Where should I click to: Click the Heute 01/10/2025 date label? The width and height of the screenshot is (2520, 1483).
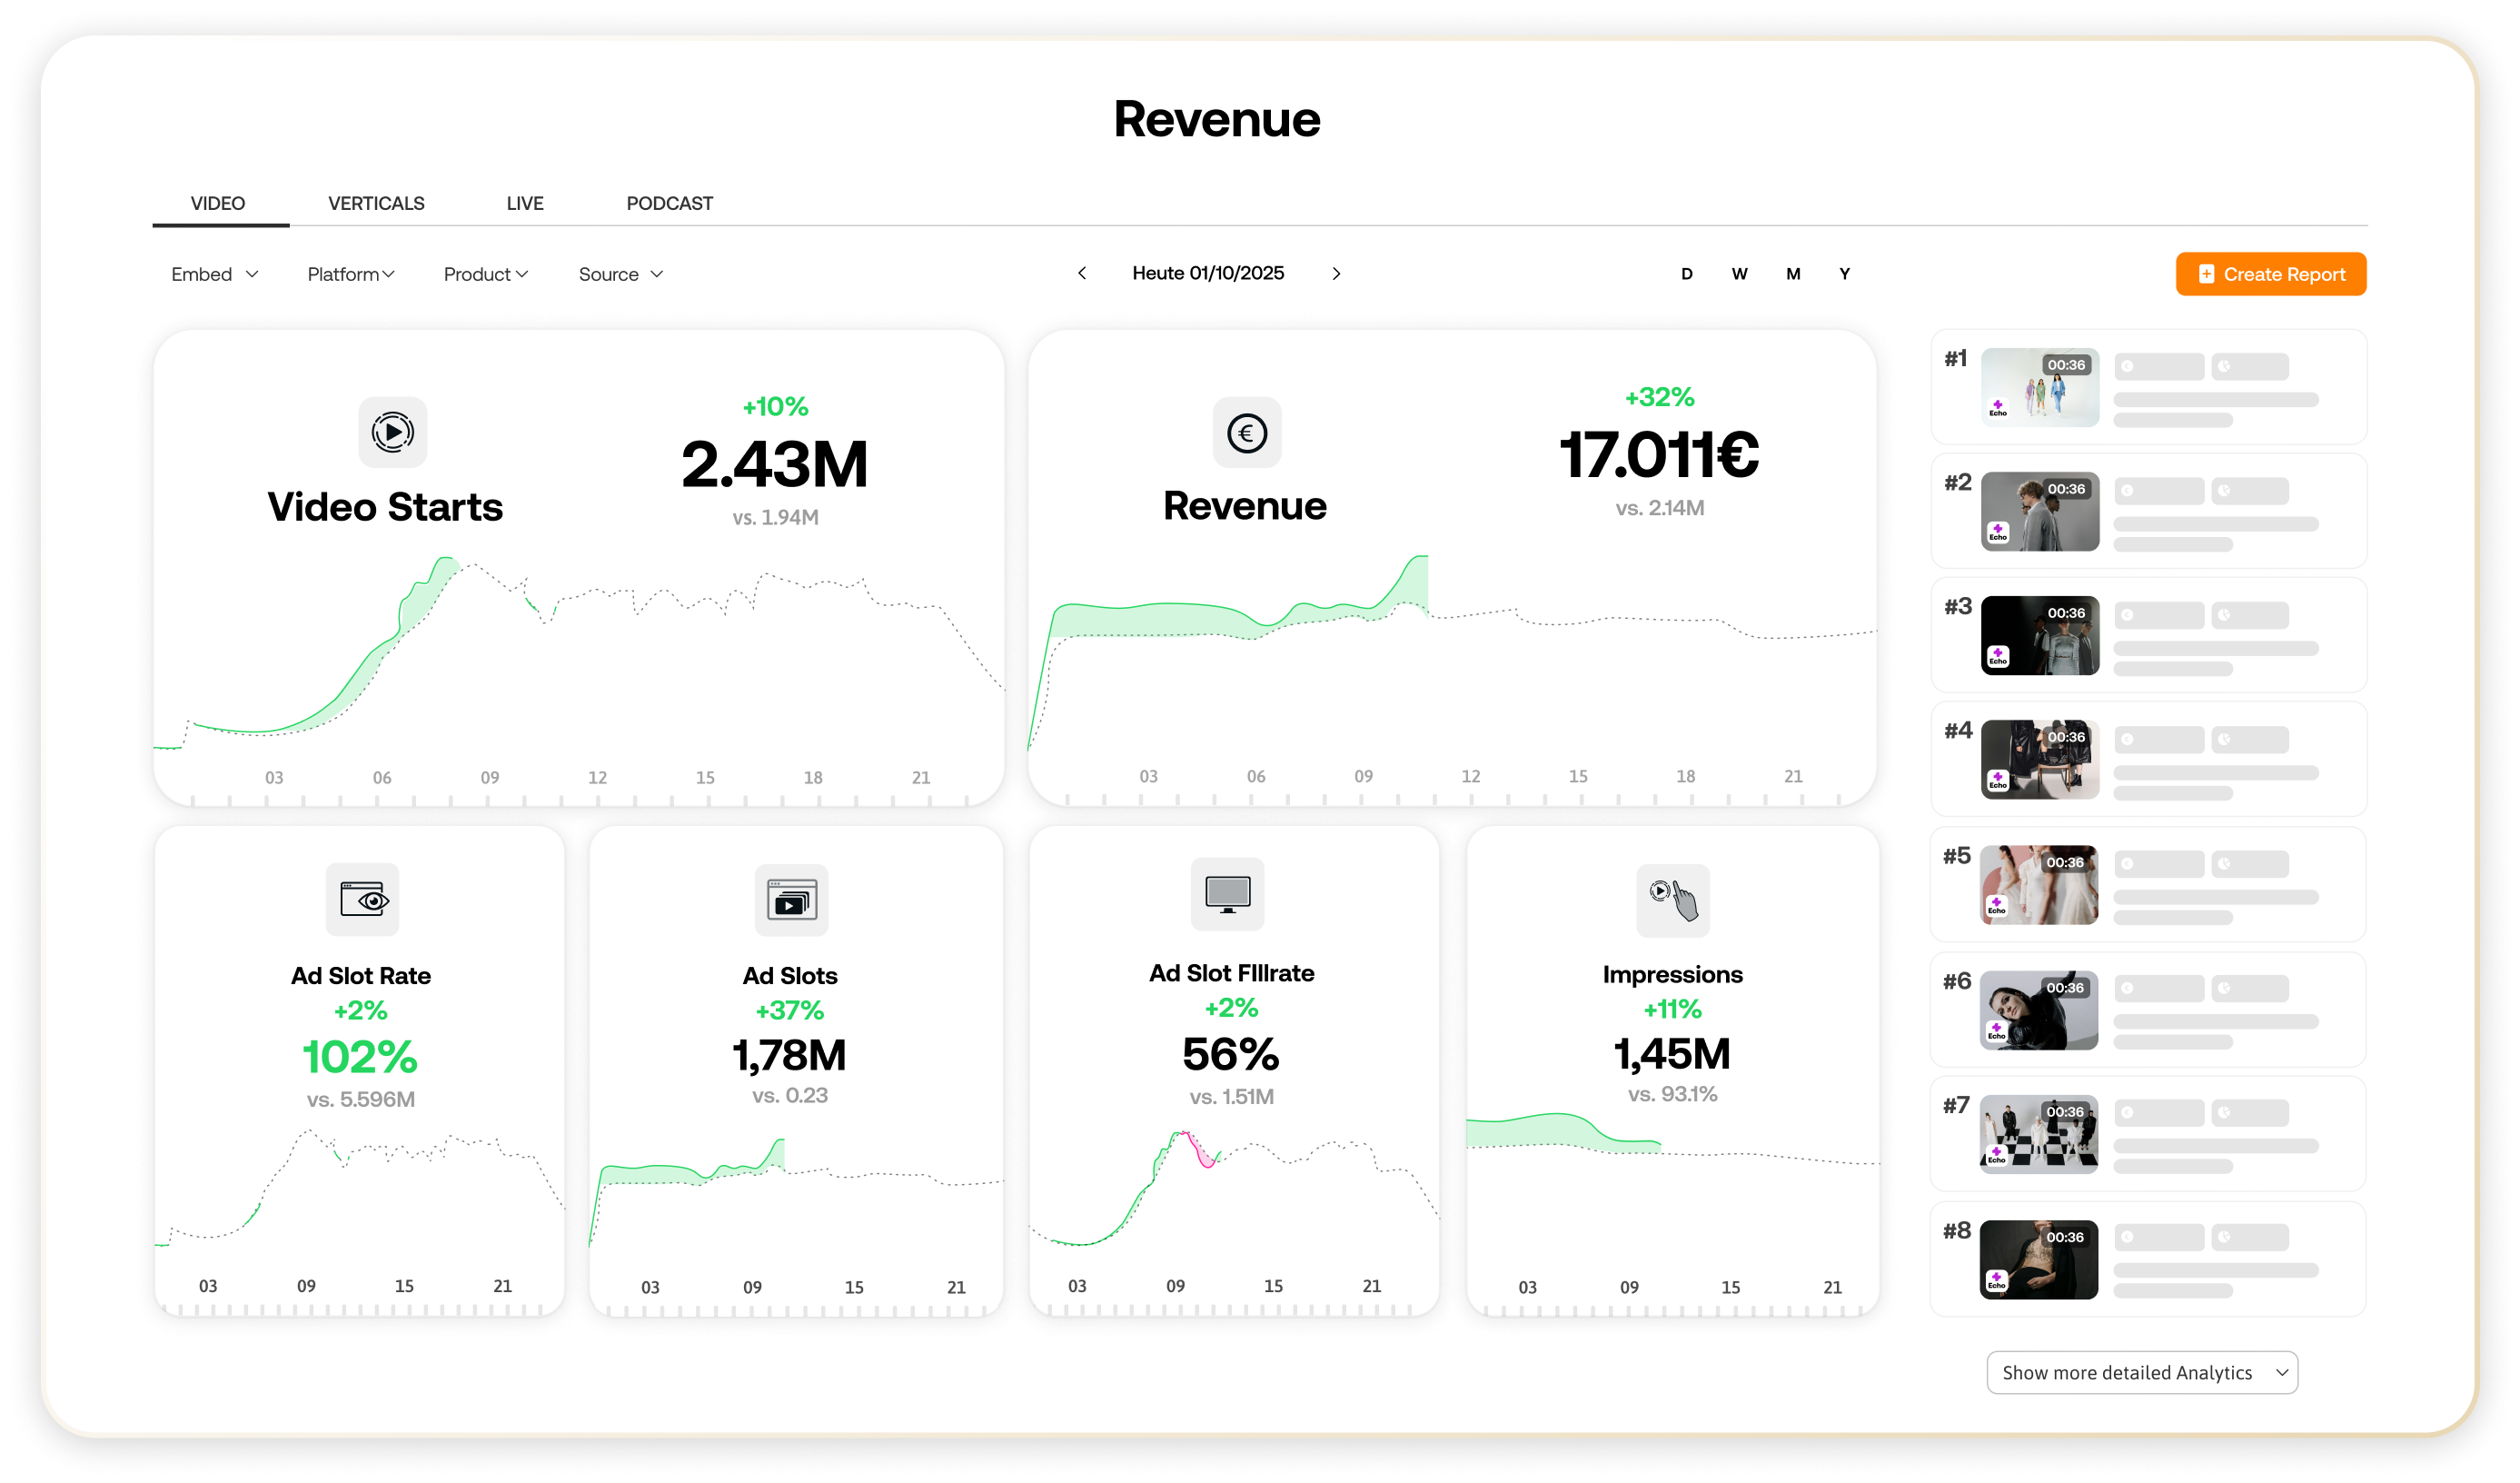point(1208,273)
